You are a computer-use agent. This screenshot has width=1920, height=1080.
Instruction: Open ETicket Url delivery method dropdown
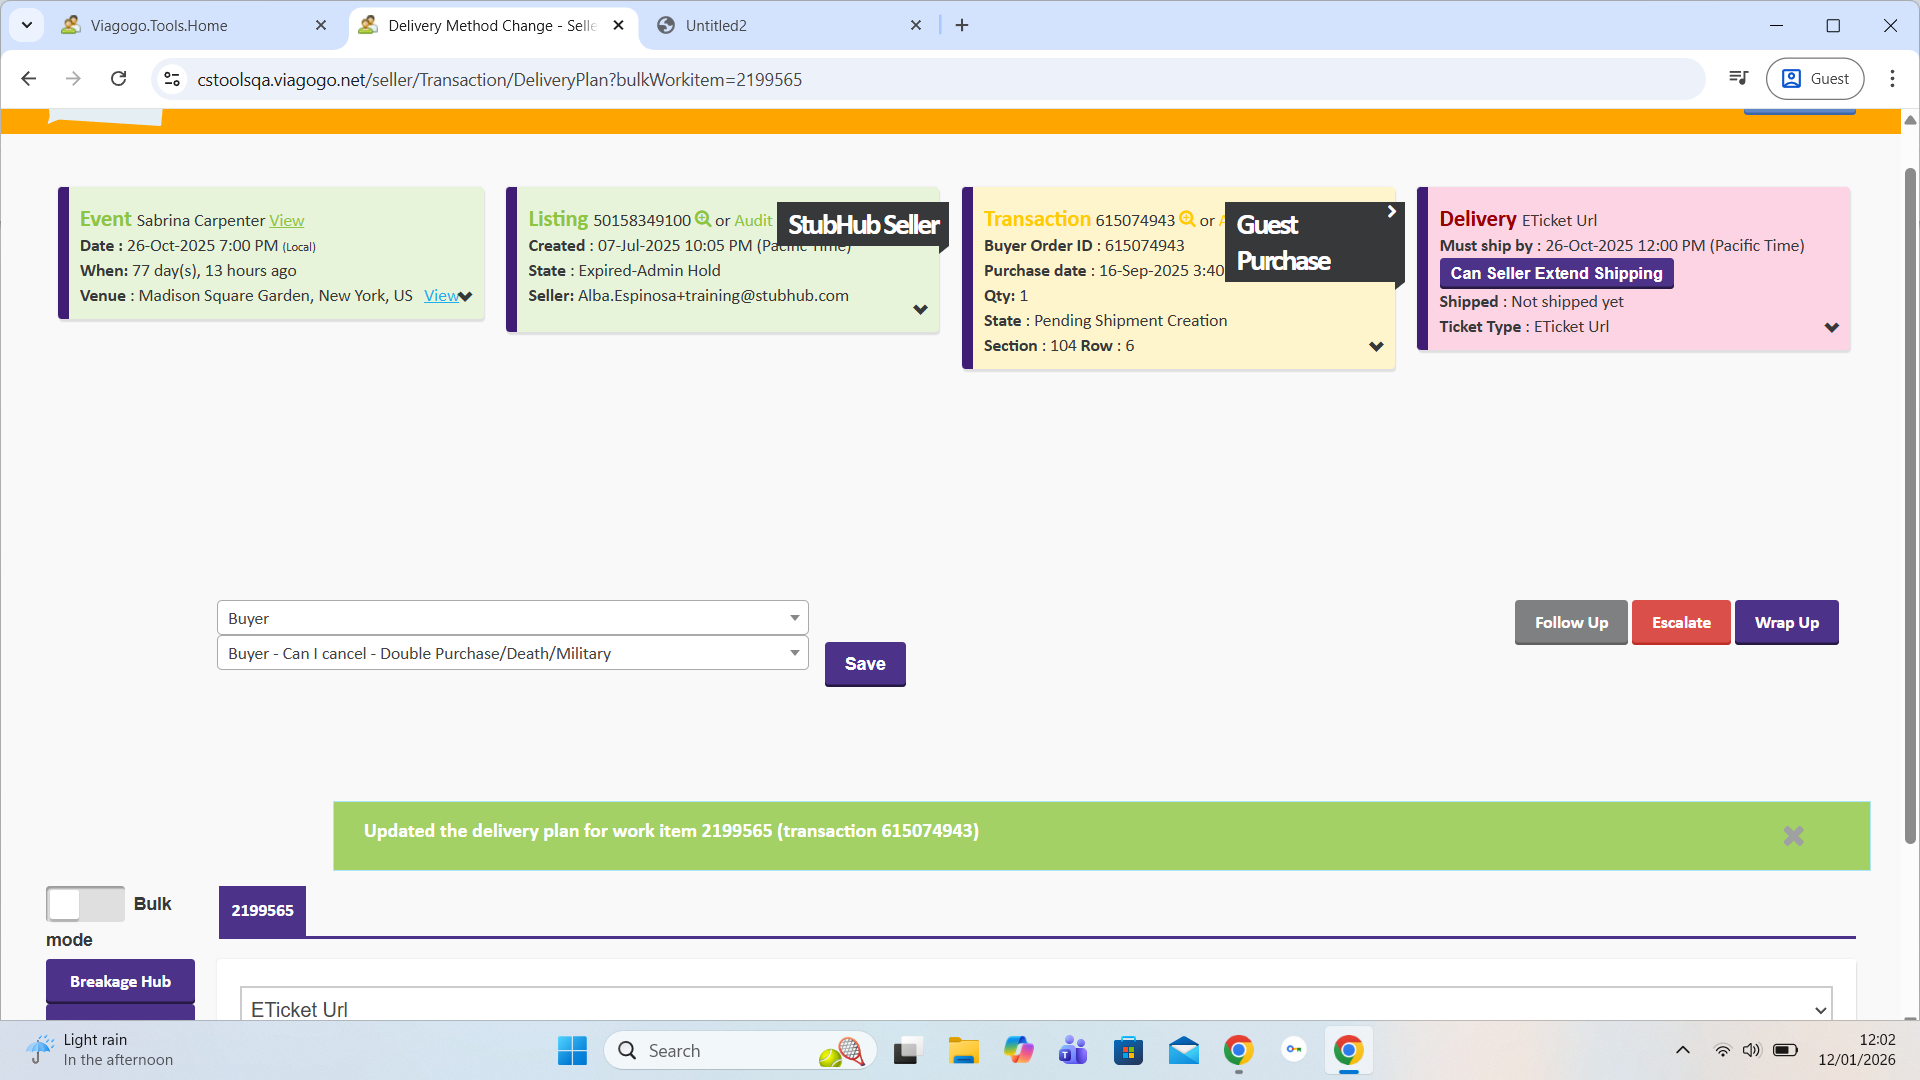1036,1009
